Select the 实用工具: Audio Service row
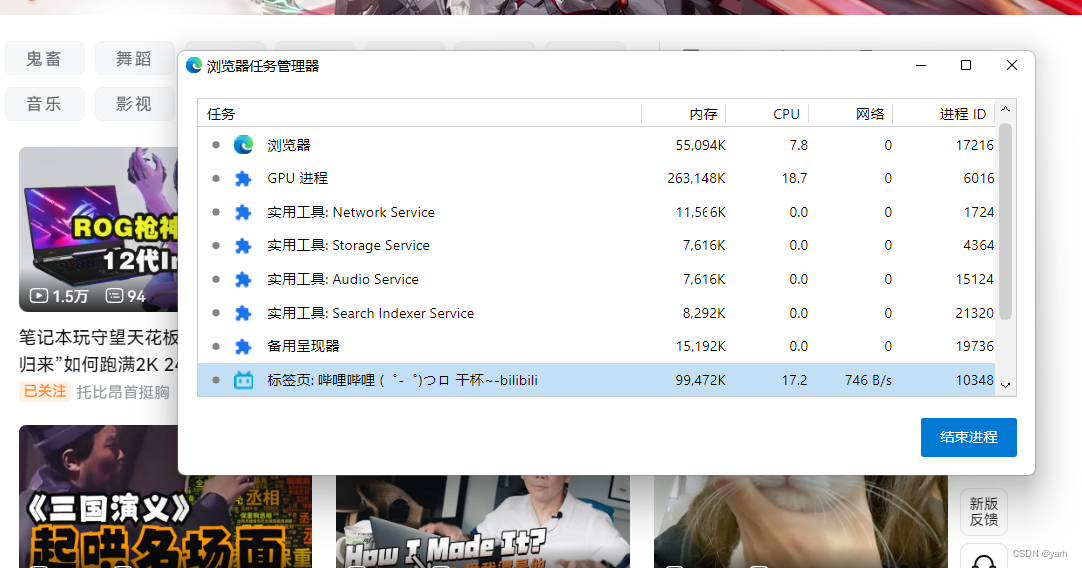Image resolution: width=1082 pixels, height=568 pixels. click(596, 279)
